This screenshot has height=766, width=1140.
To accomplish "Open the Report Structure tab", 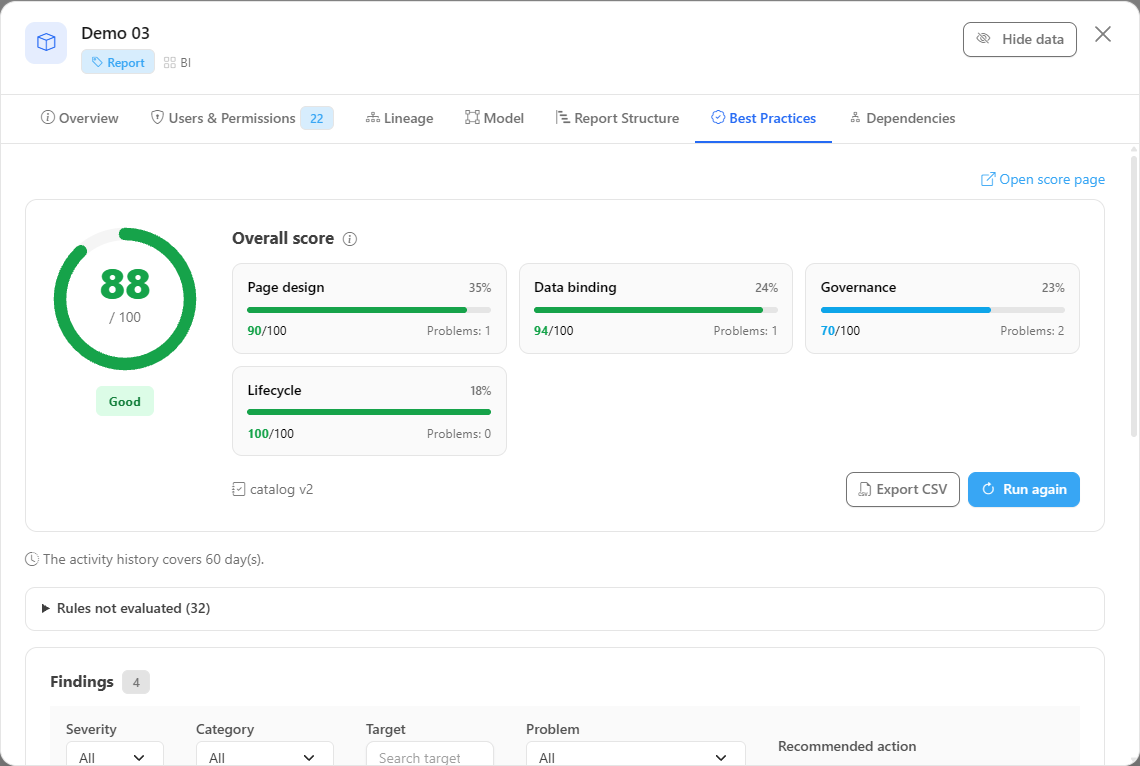I will pyautogui.click(x=617, y=118).
